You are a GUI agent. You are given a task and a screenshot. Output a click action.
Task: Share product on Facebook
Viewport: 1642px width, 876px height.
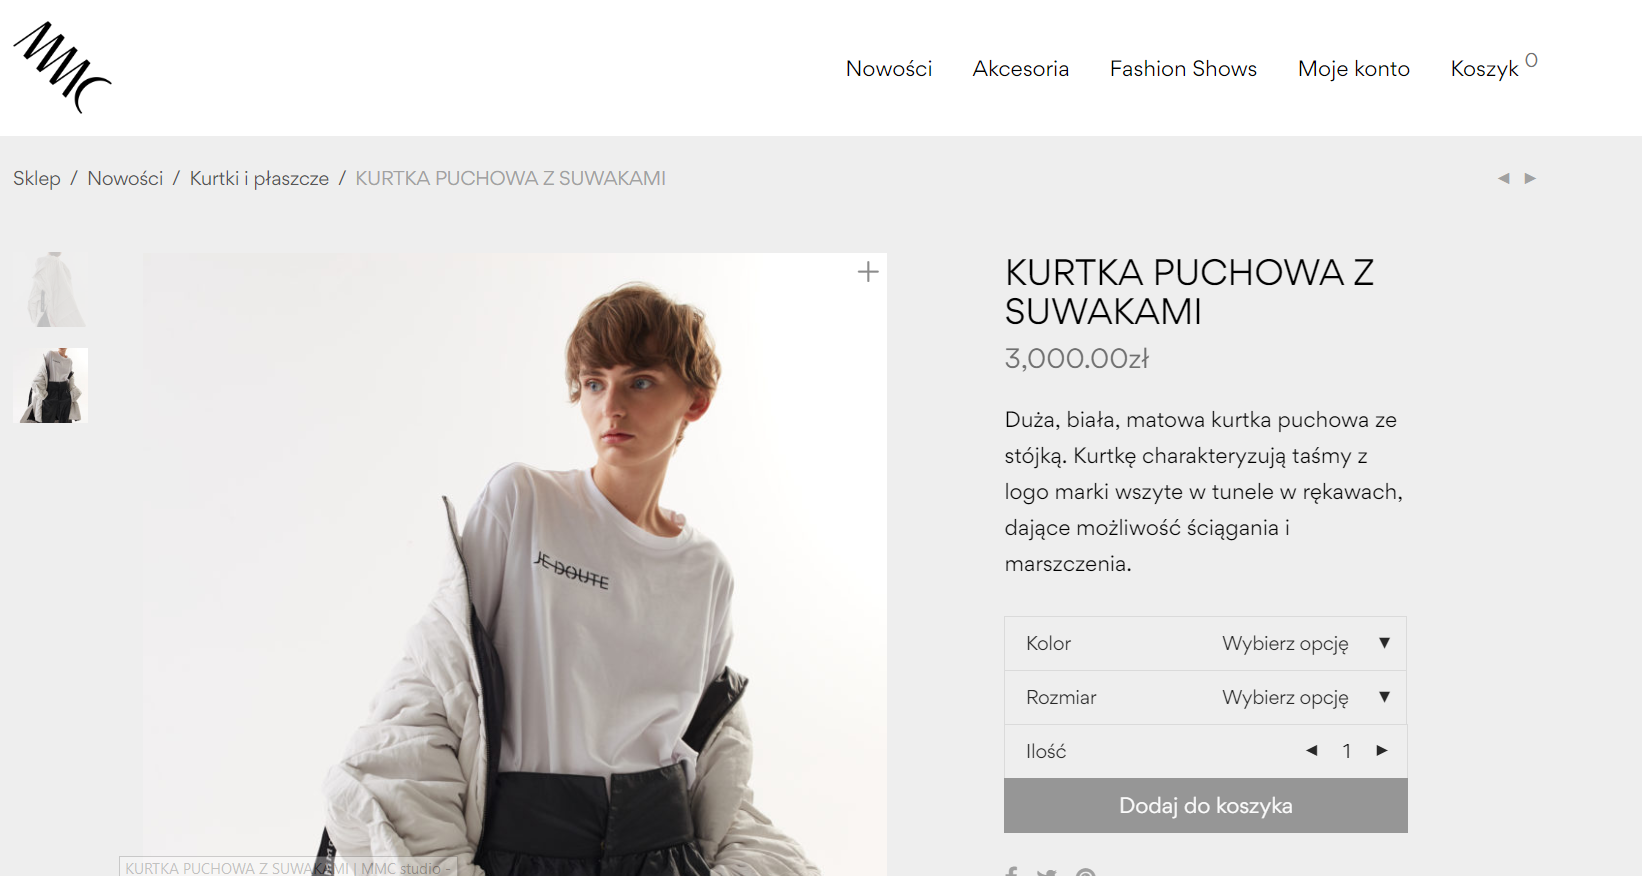(1012, 872)
